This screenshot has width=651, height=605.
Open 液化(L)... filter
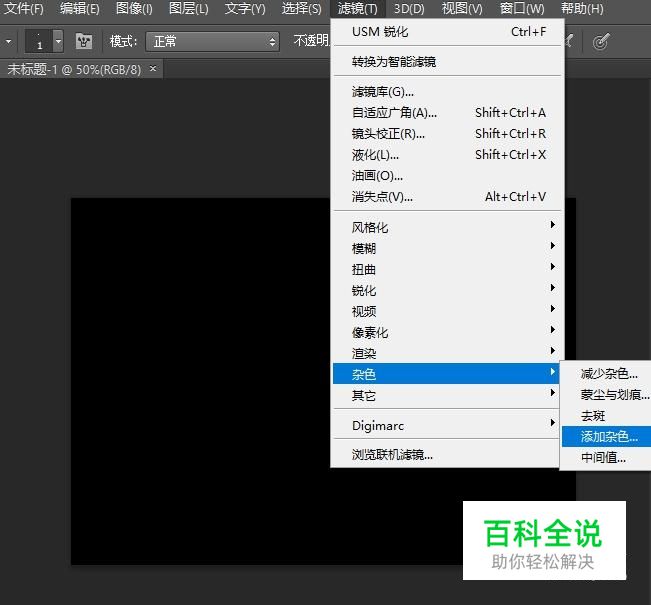[448, 155]
